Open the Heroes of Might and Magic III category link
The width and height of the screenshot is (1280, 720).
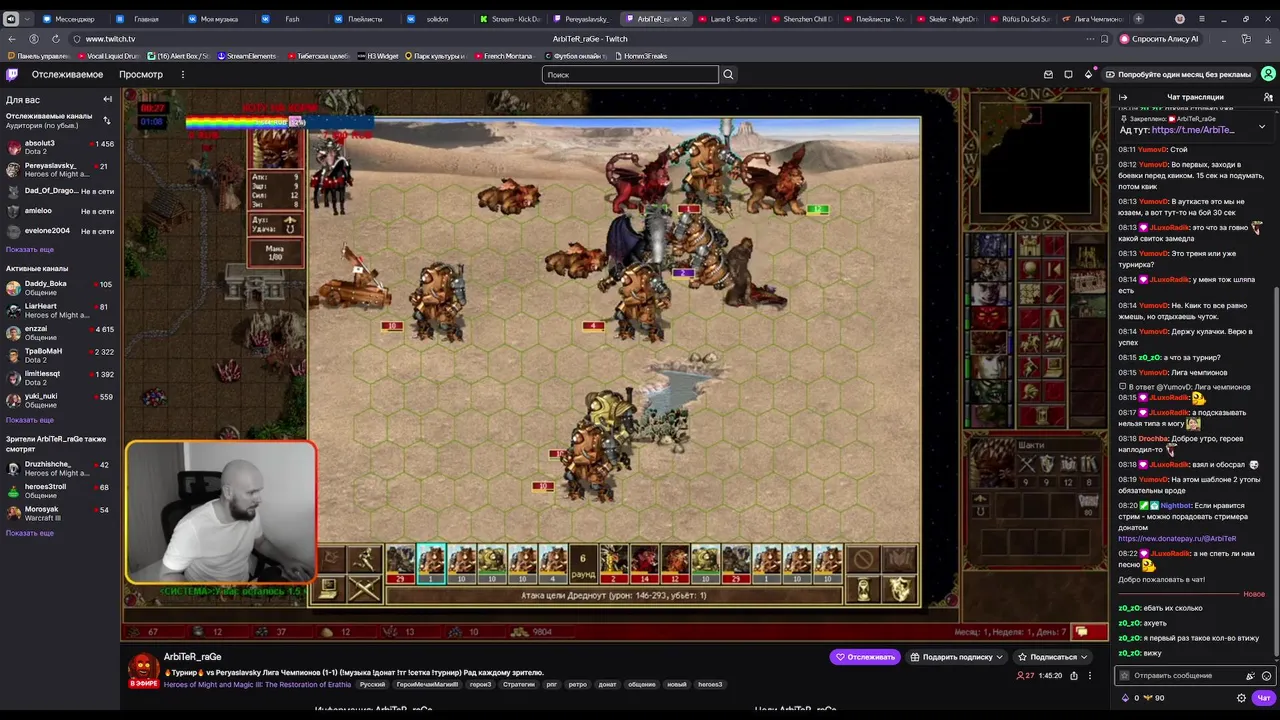coord(257,685)
